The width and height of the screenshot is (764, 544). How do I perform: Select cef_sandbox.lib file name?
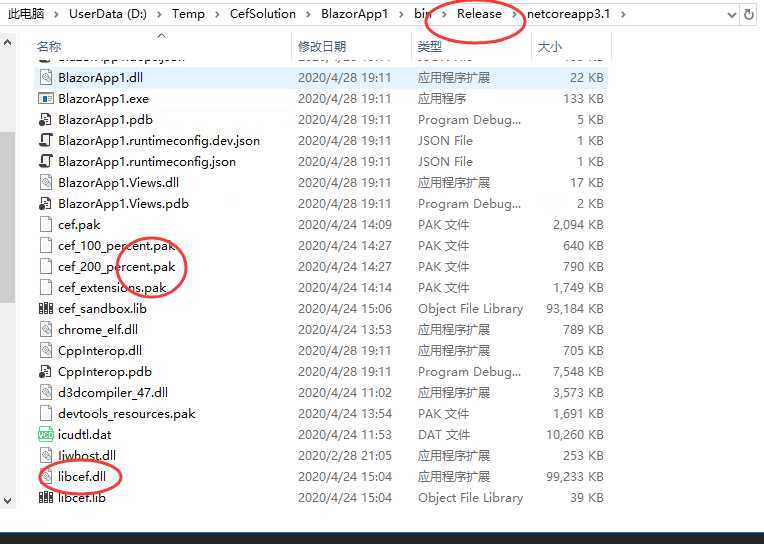click(x=102, y=309)
